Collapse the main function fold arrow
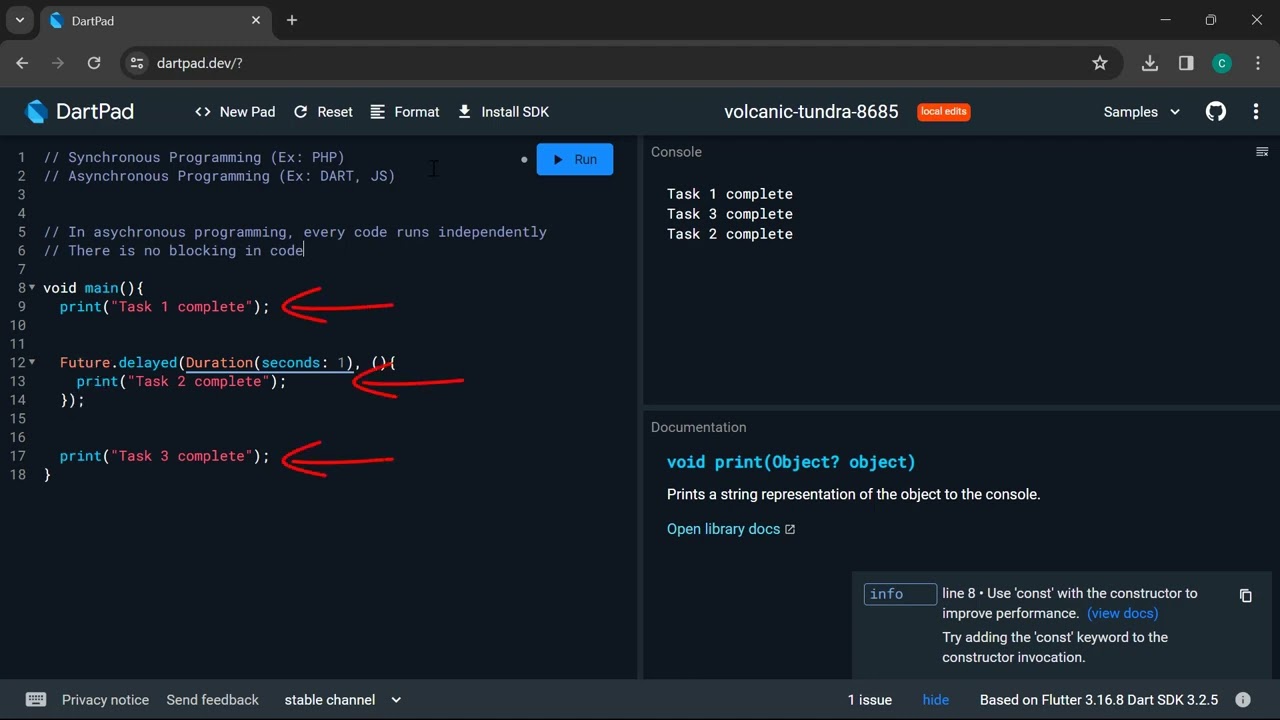 (x=32, y=288)
